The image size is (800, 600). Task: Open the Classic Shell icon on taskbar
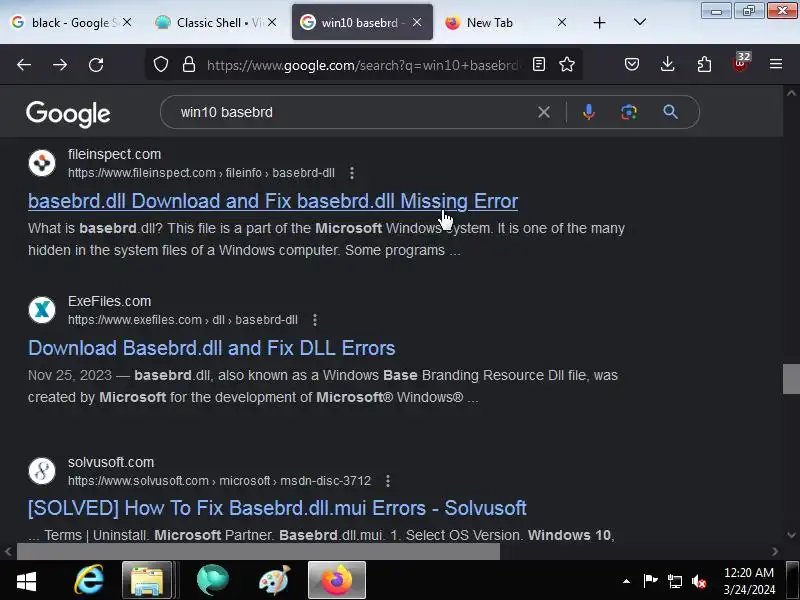pos(212,580)
